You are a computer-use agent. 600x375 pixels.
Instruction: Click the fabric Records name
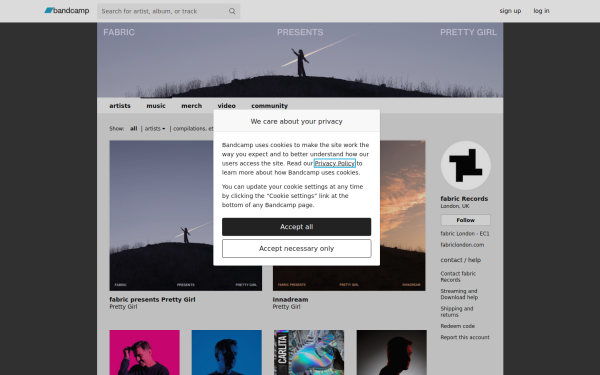464,199
